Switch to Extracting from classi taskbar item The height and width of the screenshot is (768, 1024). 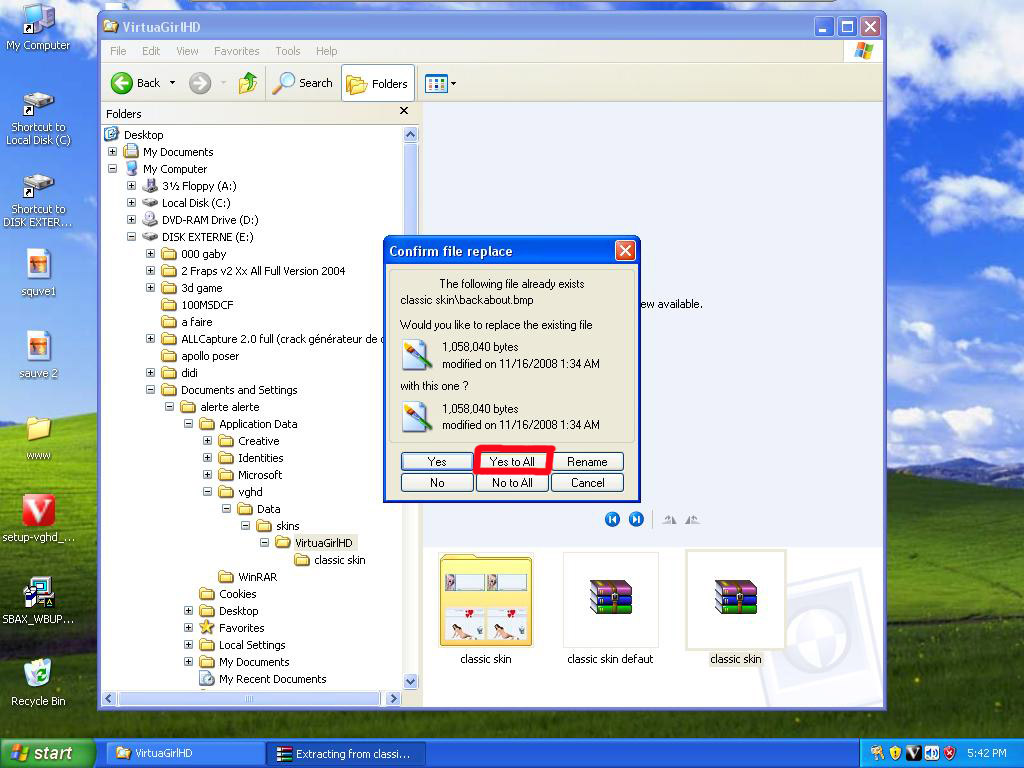tap(346, 754)
